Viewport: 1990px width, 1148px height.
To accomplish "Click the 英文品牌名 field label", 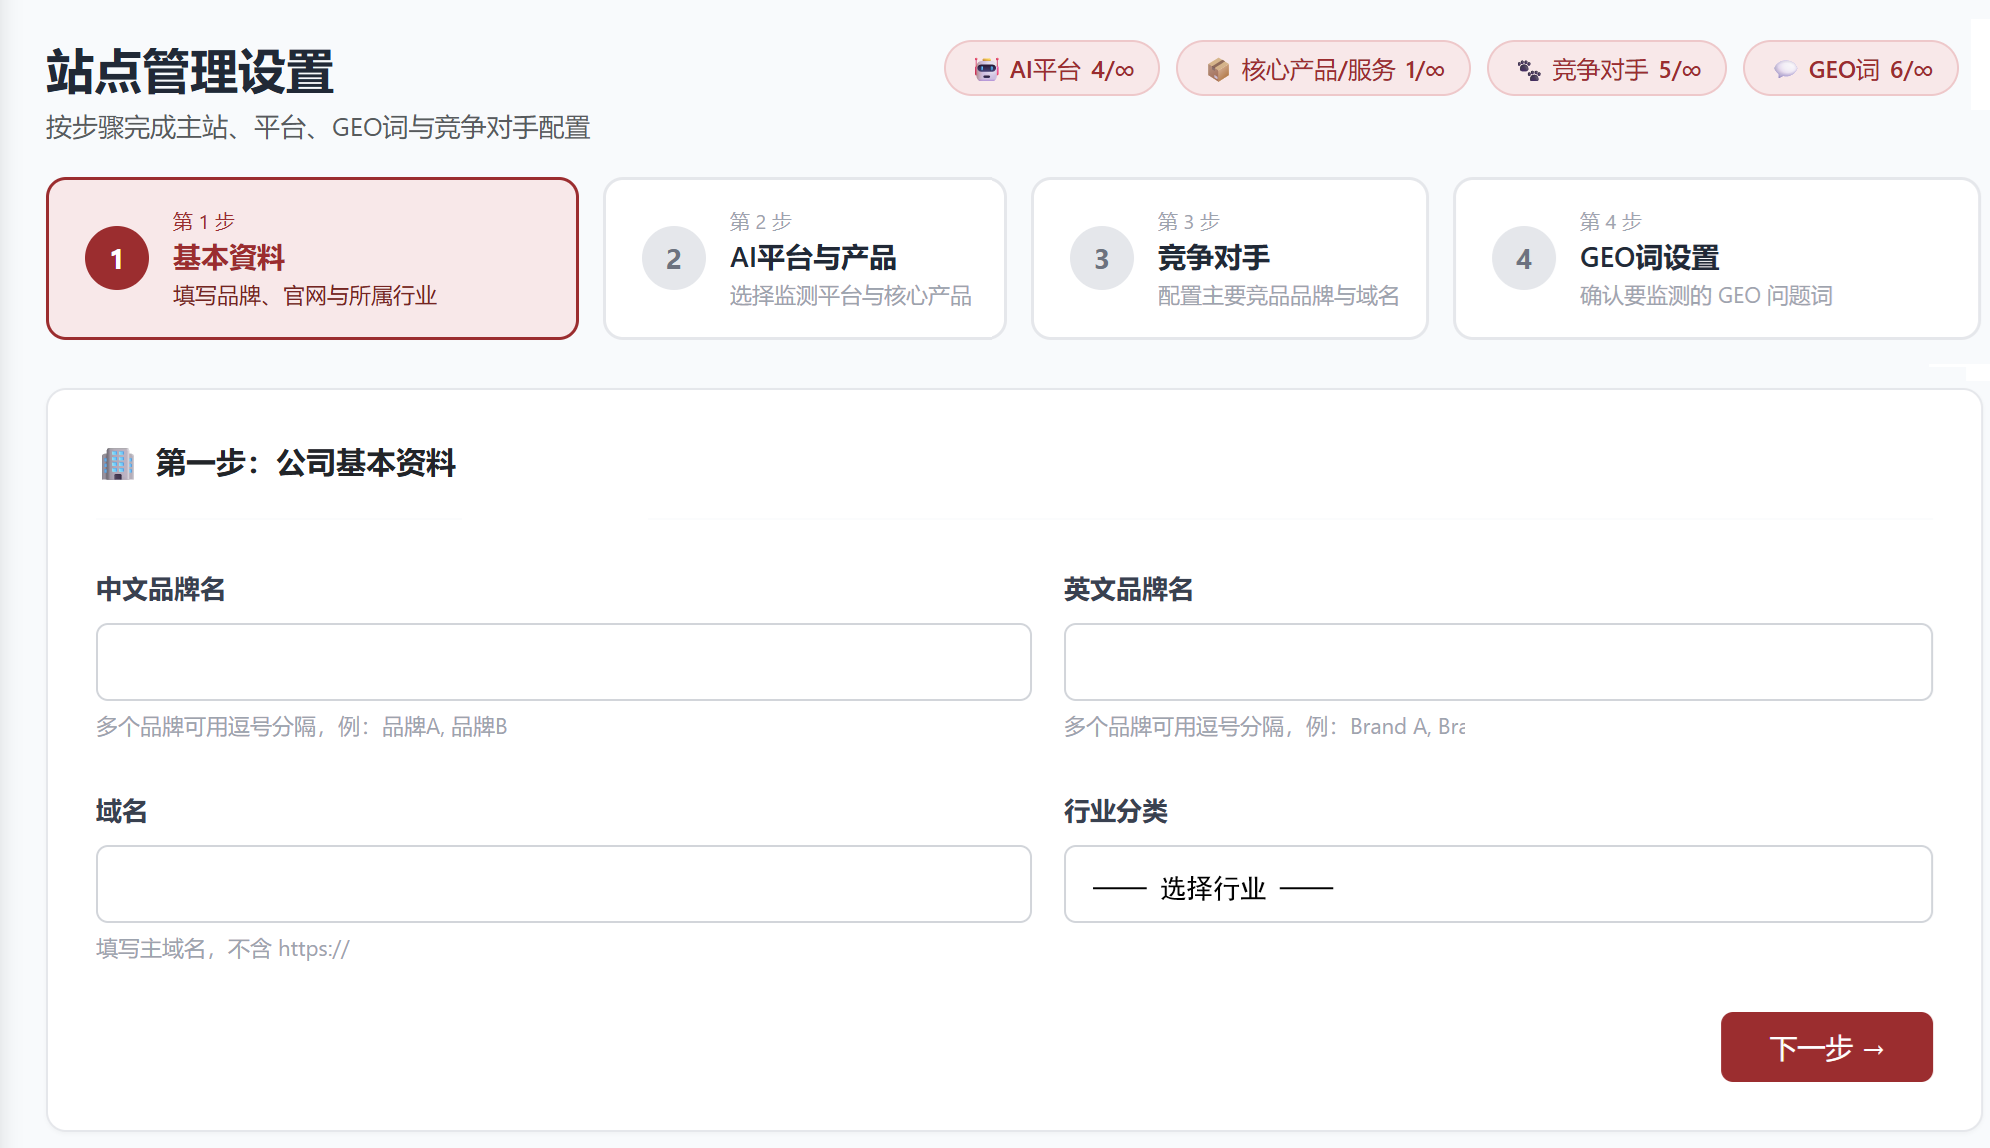I will 1129,589.
